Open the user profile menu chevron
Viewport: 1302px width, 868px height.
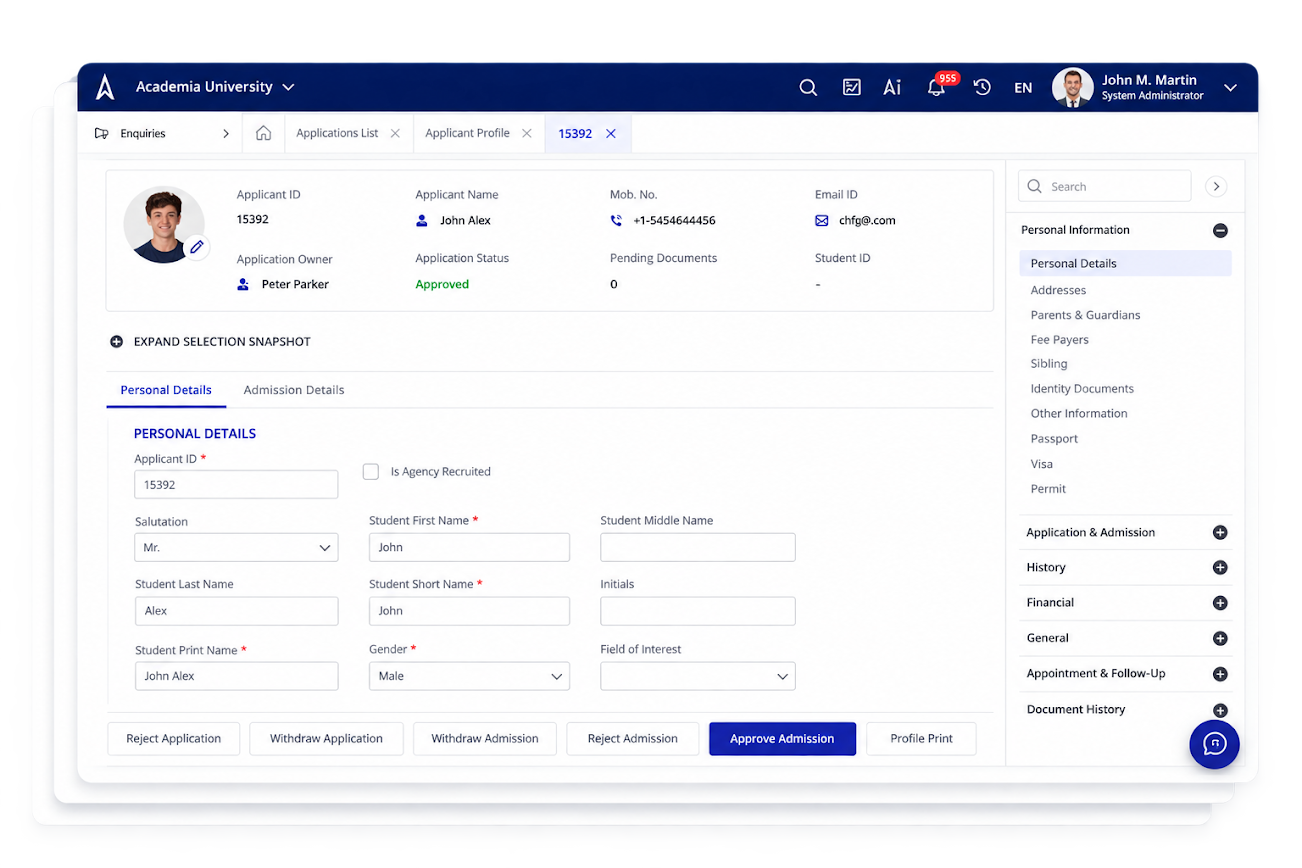(x=1231, y=88)
